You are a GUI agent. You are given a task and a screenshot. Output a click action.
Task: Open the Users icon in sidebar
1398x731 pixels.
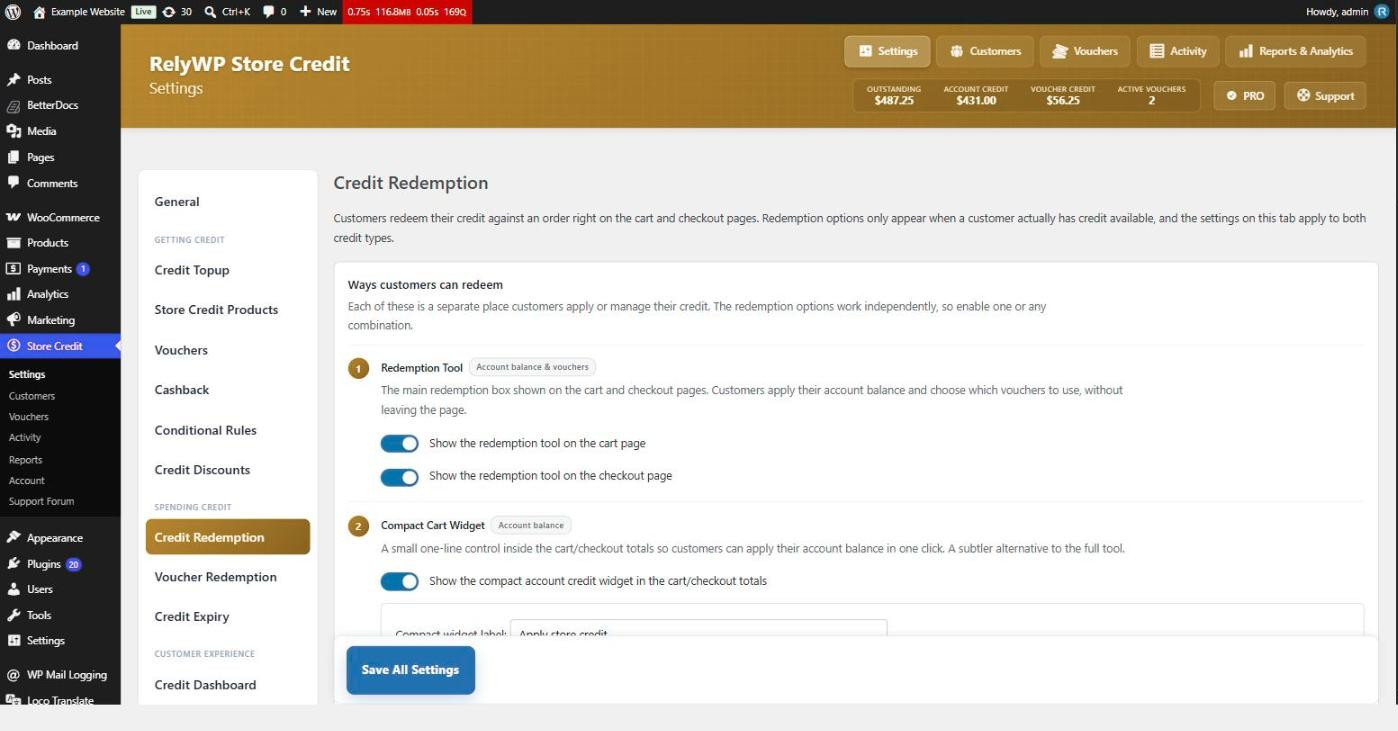tap(14, 589)
